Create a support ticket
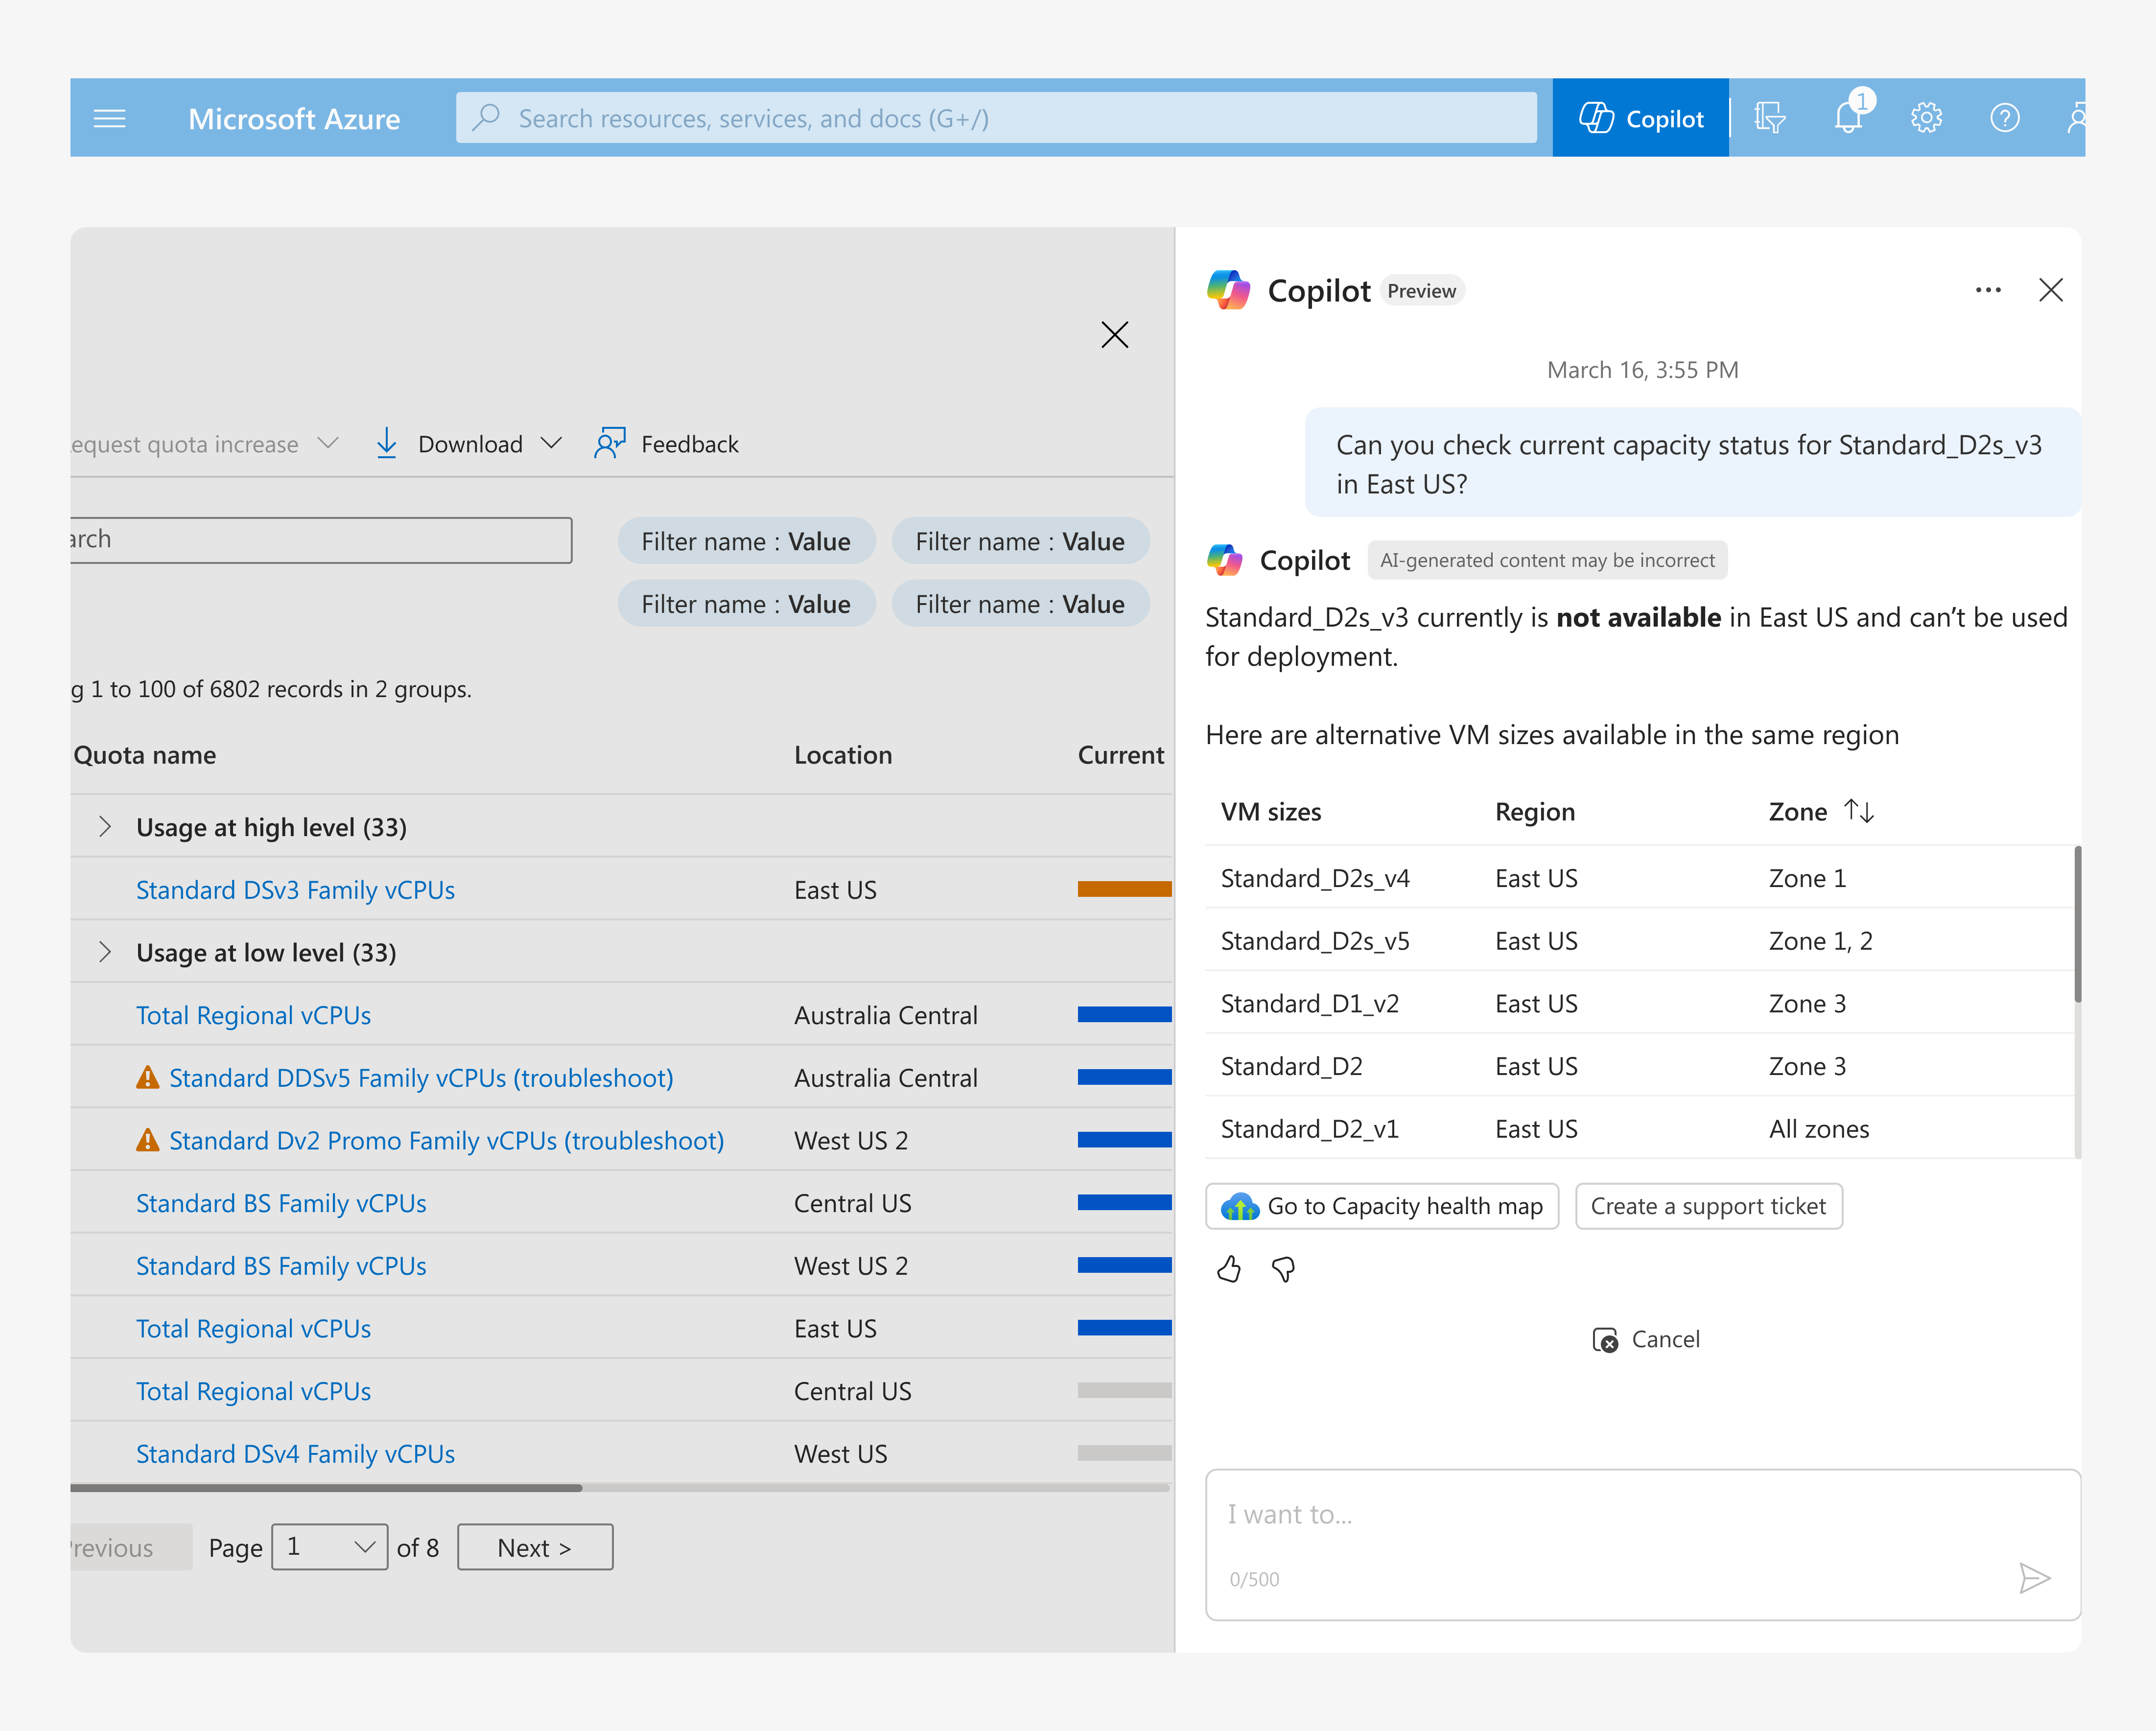 click(1708, 1206)
